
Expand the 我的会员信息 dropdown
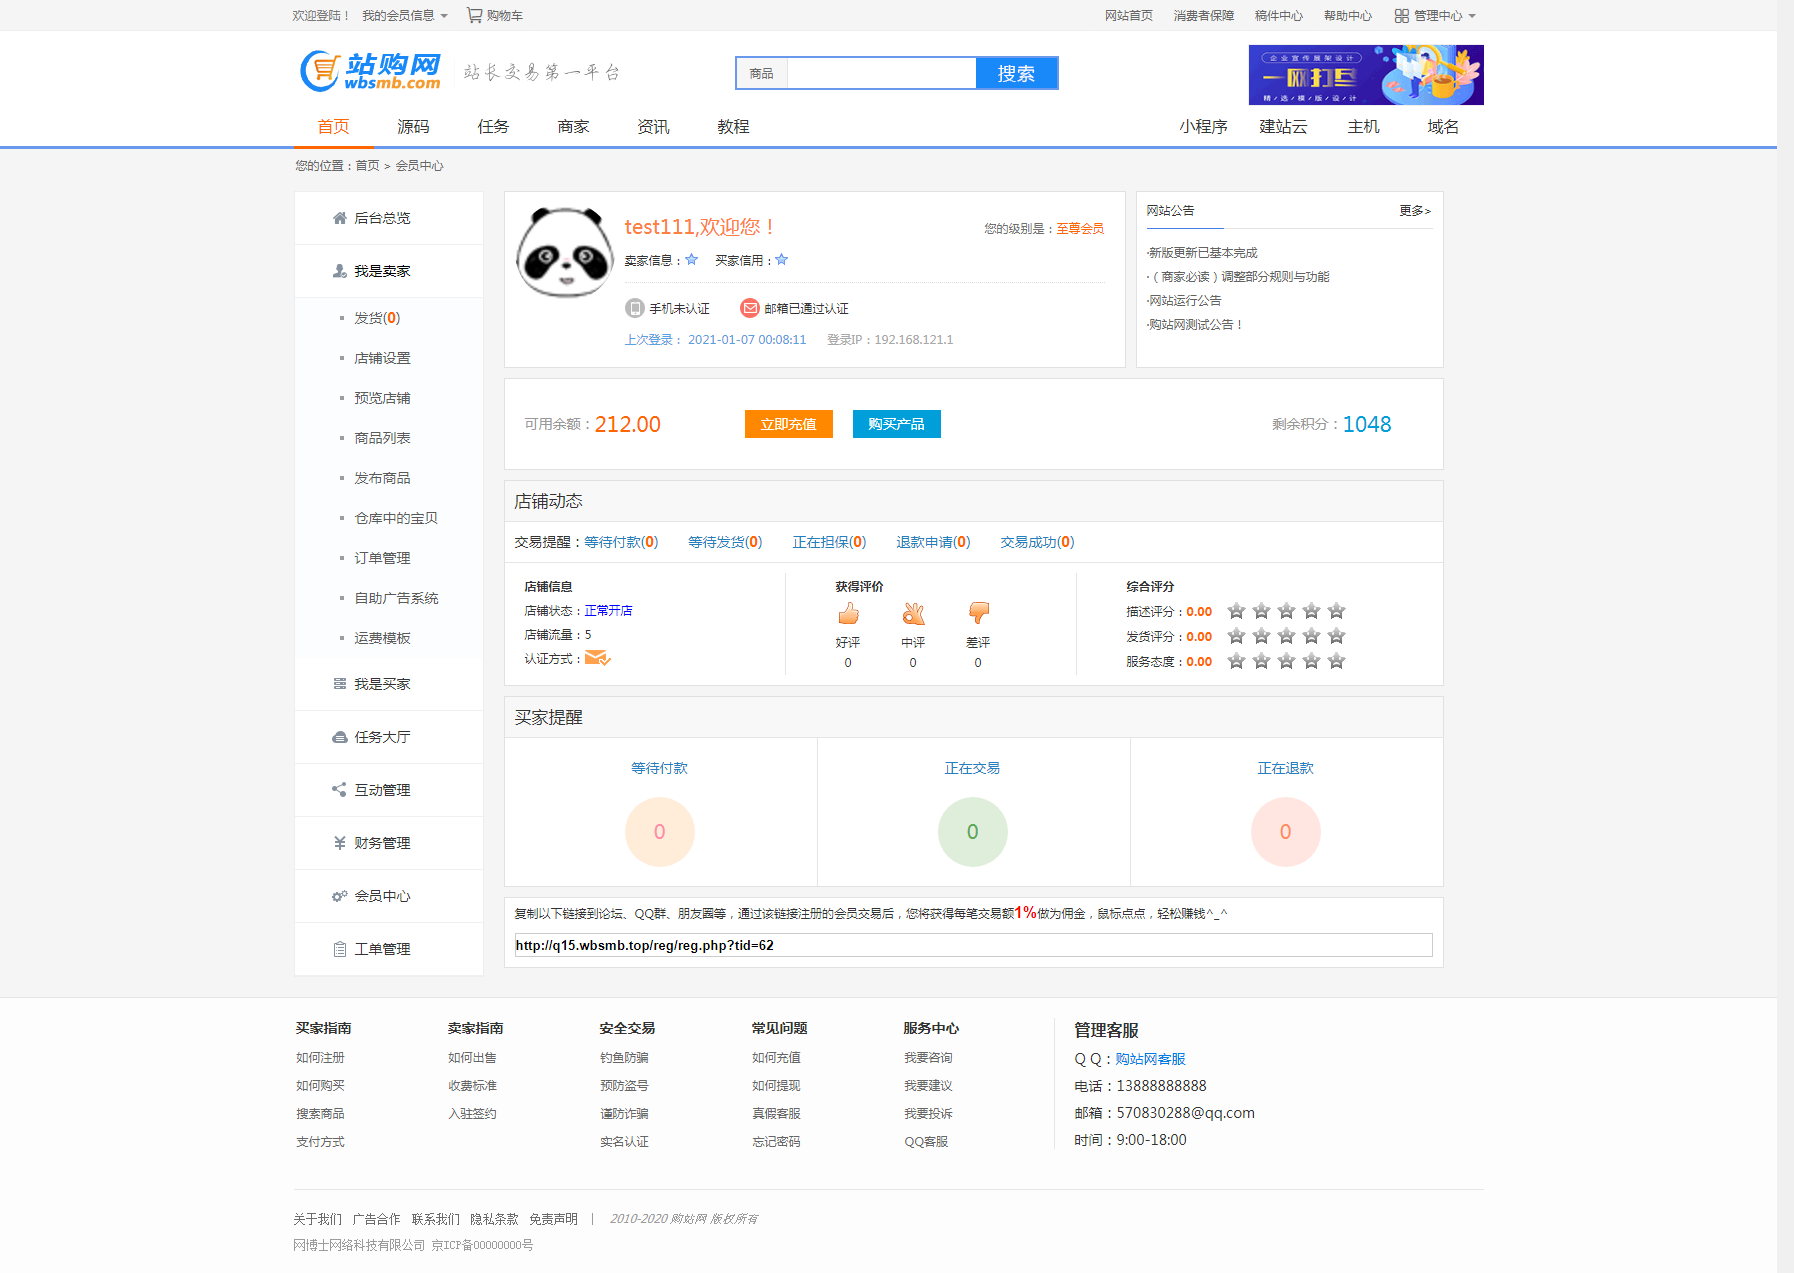405,16
